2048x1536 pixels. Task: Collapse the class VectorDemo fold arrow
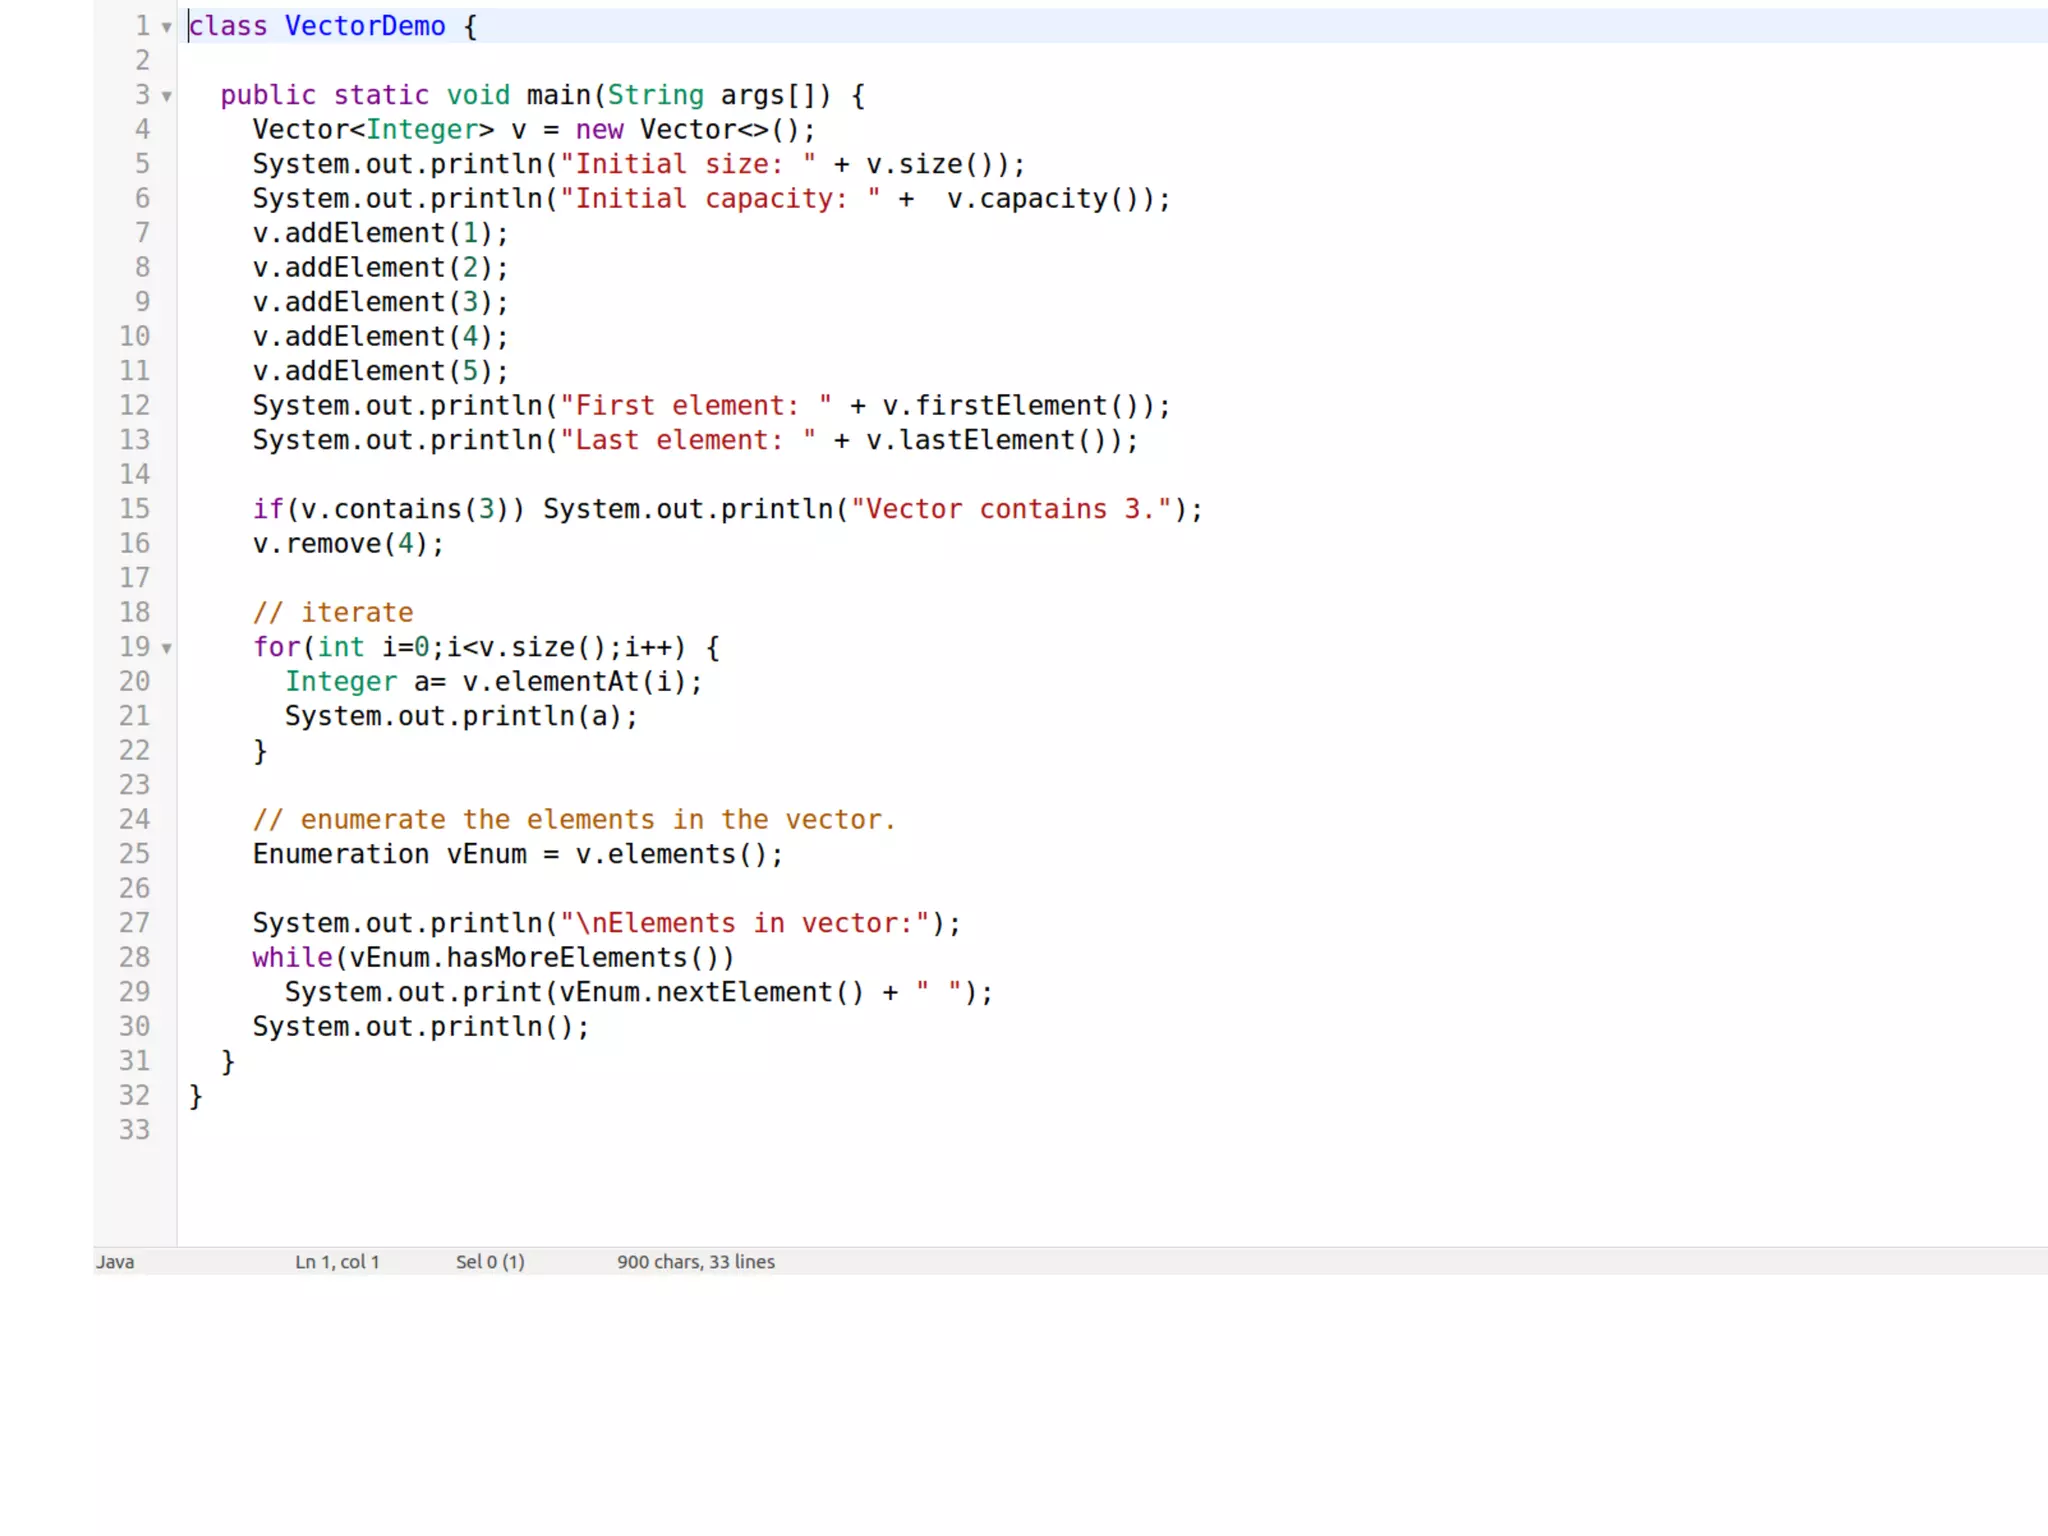[167, 27]
